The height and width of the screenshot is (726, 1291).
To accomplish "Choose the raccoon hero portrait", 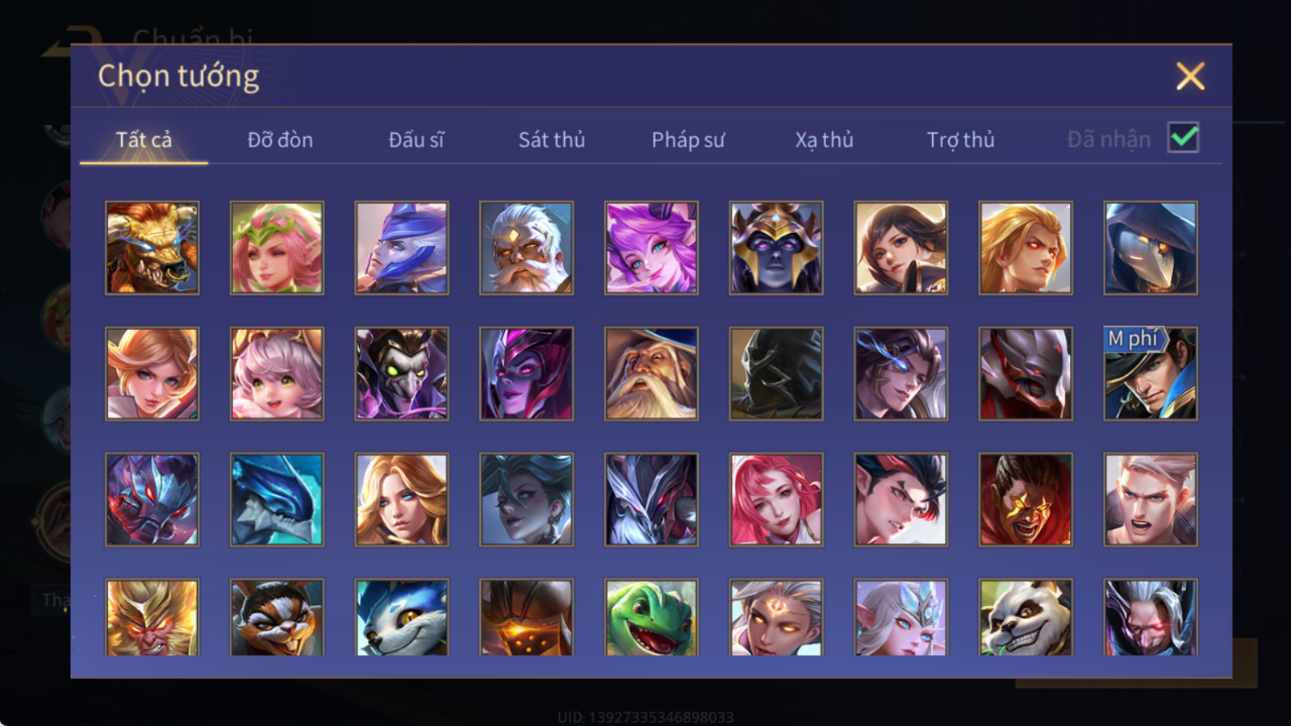I will tap(277, 617).
